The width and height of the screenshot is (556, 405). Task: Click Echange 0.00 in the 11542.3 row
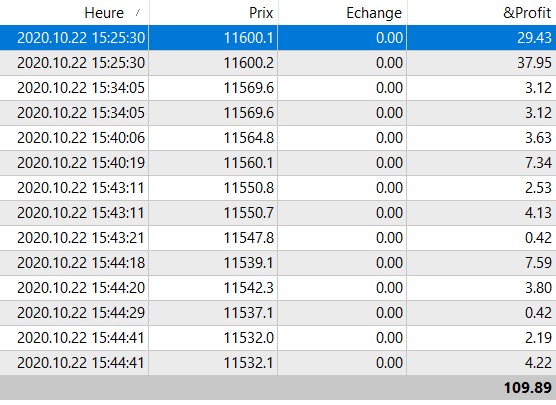(x=389, y=288)
